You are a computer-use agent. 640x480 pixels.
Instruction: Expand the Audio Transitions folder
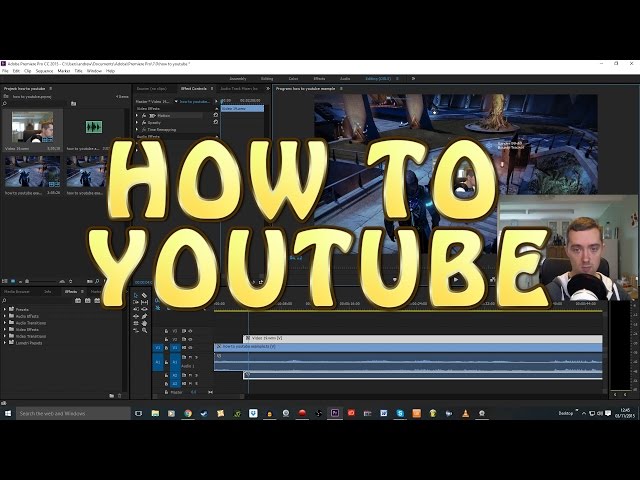(x=4, y=323)
